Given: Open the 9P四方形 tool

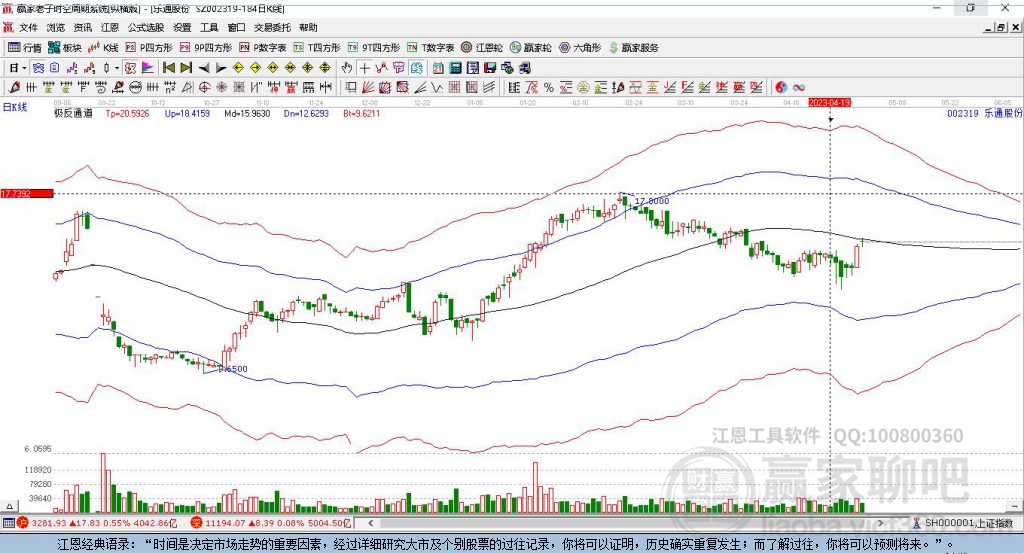Looking at the screenshot, I should click(x=206, y=48).
